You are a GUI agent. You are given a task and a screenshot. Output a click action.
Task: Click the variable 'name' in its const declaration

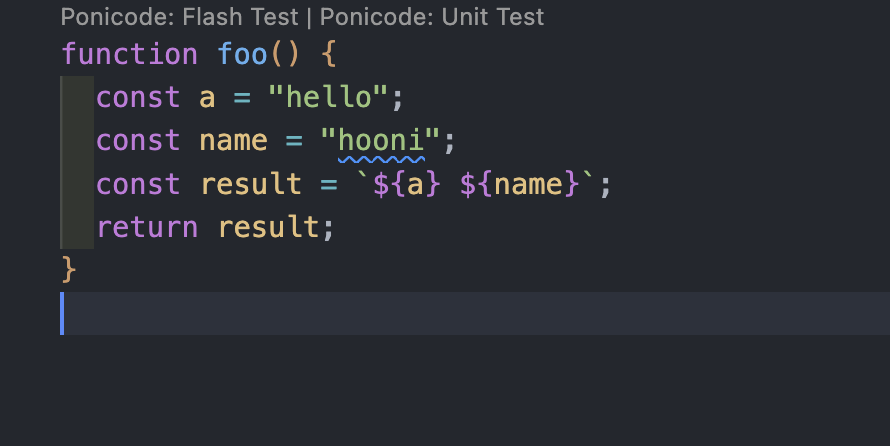point(233,141)
